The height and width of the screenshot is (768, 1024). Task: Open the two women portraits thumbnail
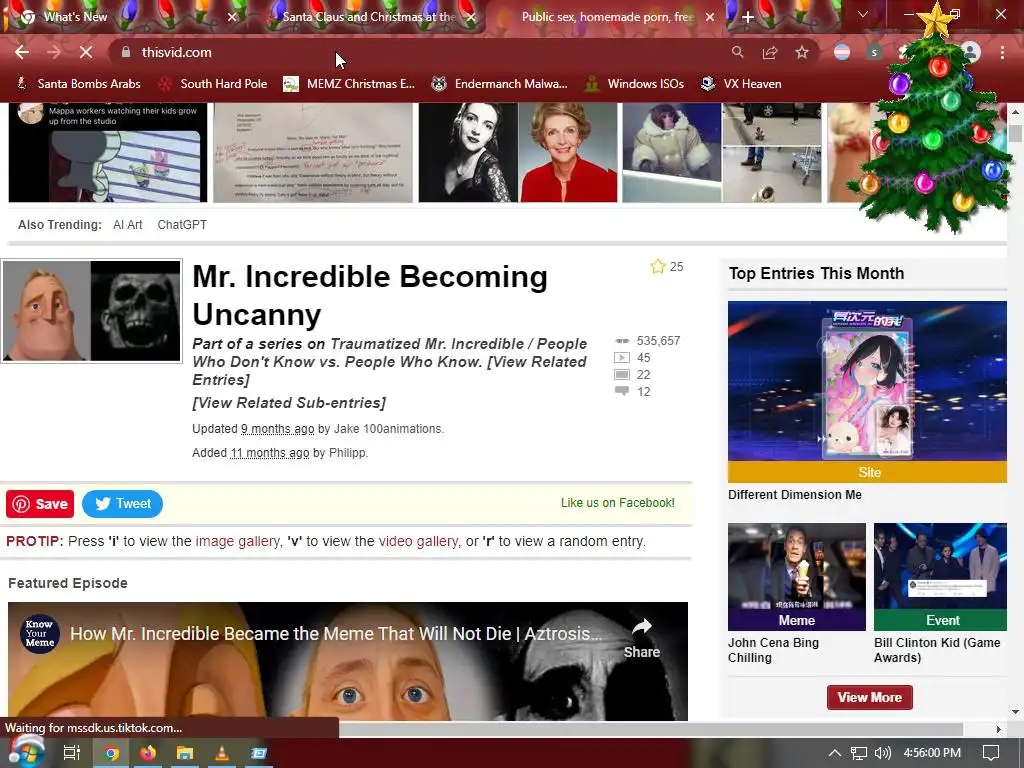tap(518, 153)
